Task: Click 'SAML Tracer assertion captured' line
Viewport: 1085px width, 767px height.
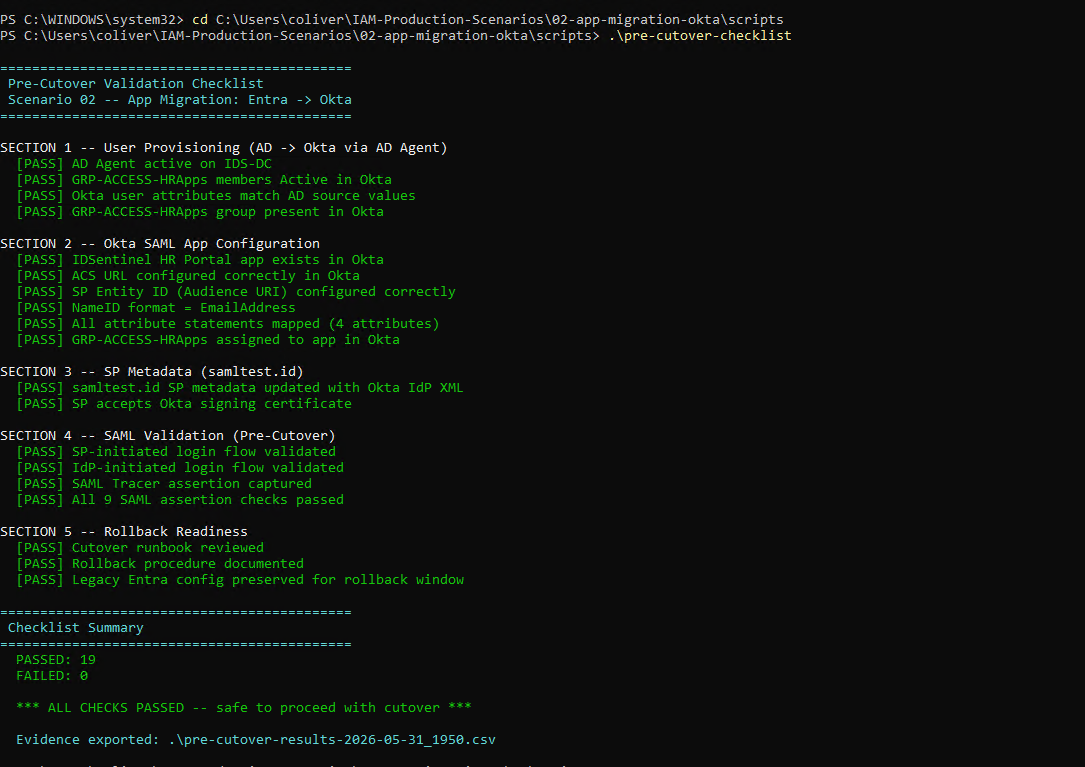Action: (x=164, y=483)
